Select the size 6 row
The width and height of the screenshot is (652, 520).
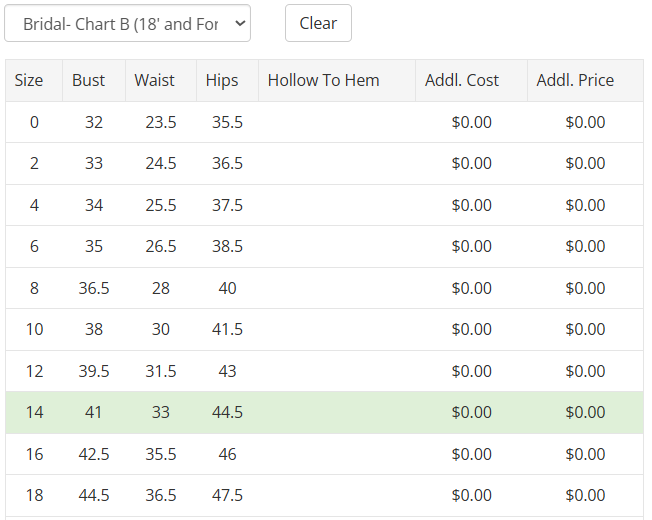click(35, 246)
